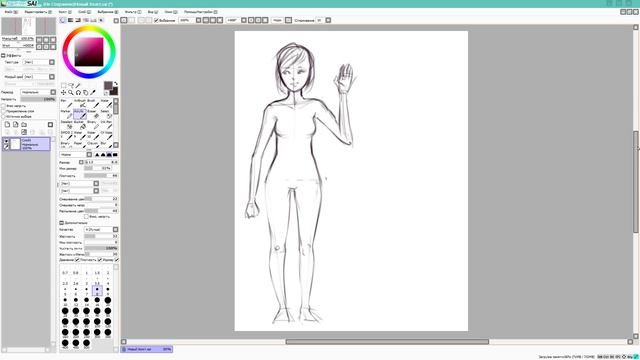Enable preserve opacity checkbox in layer panel

pos(4,106)
